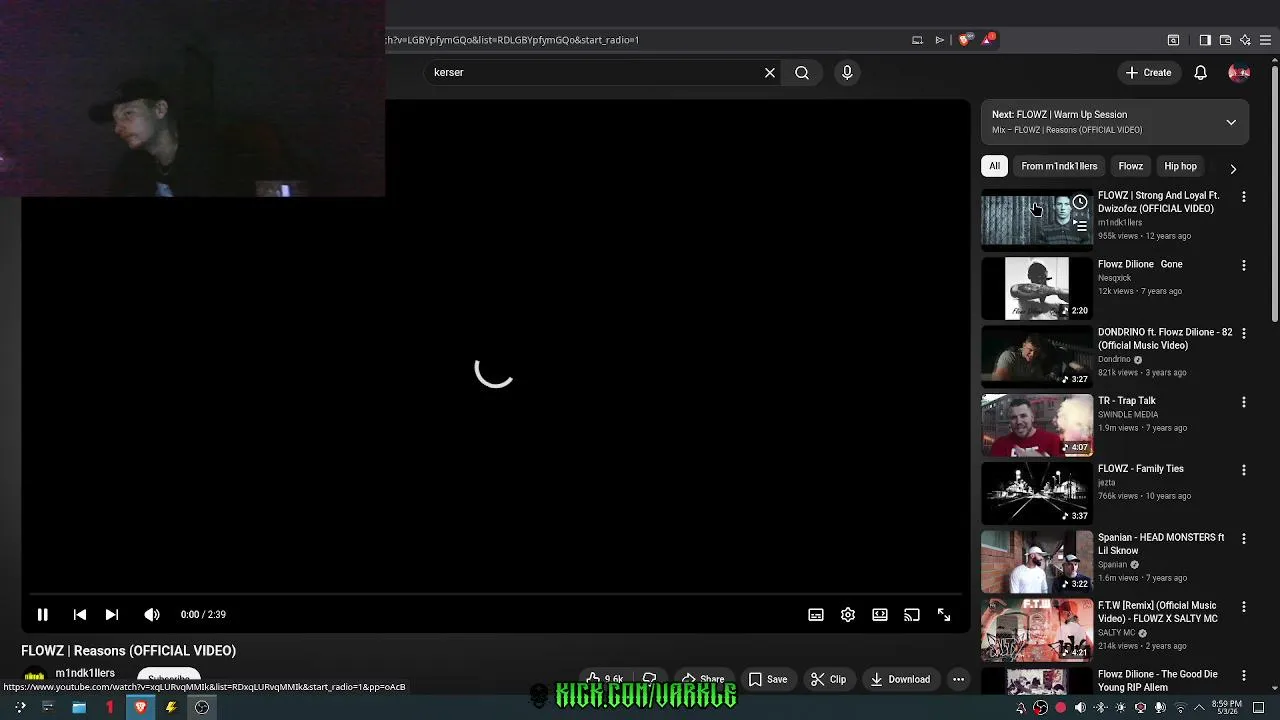Save the video with the Save button

(x=768, y=679)
